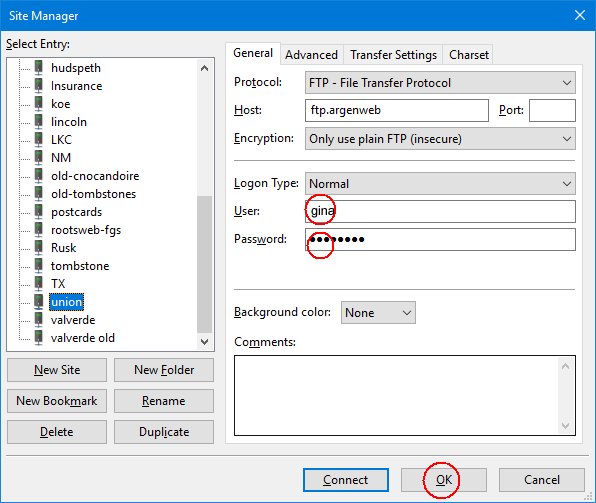596x503 pixels.
Task: Select the old-tombstones site entry
Action: coord(94,194)
